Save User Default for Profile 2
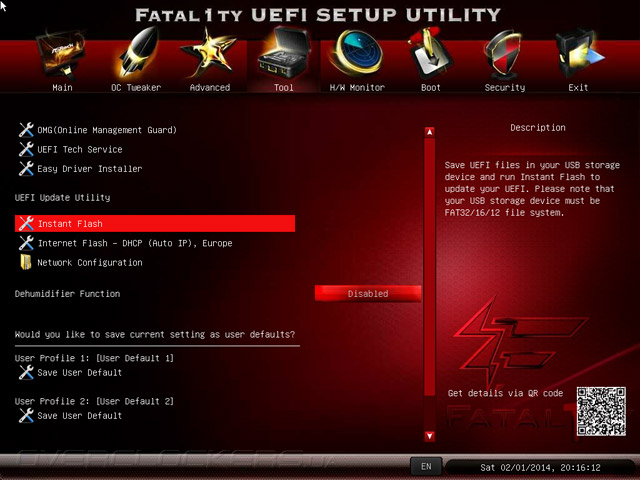The width and height of the screenshot is (640, 480). (x=80, y=416)
